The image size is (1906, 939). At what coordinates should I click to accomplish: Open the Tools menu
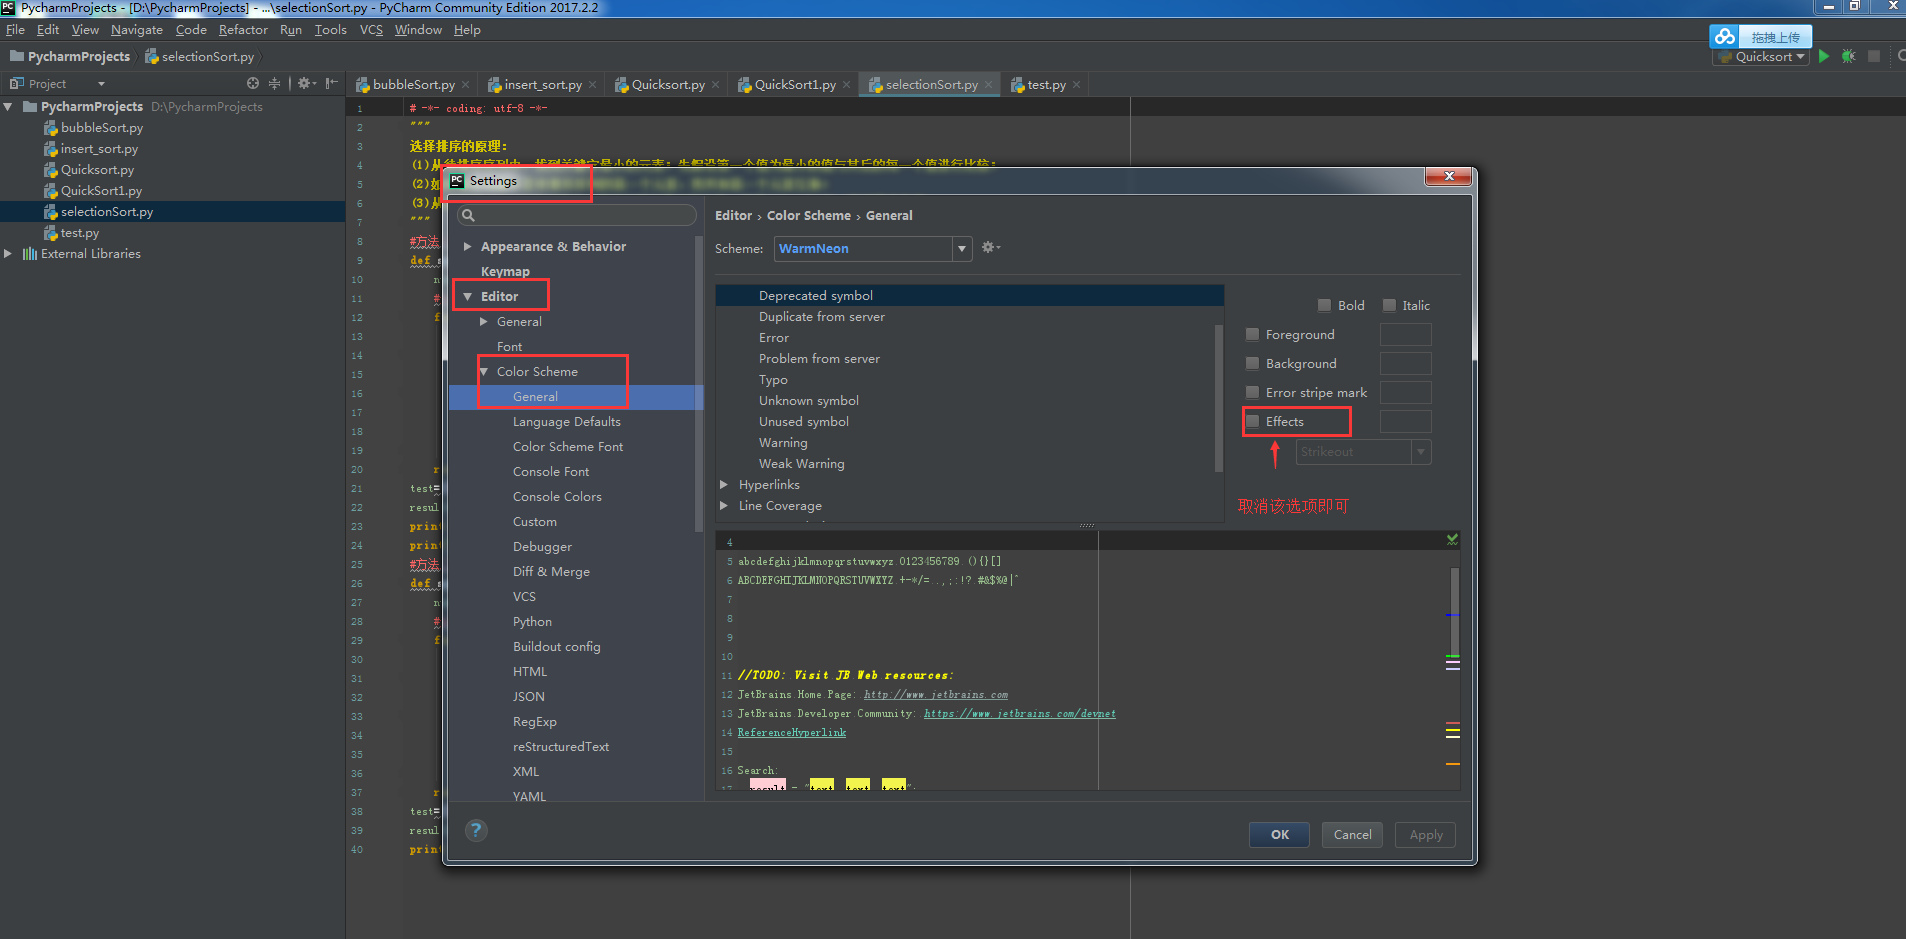[330, 30]
